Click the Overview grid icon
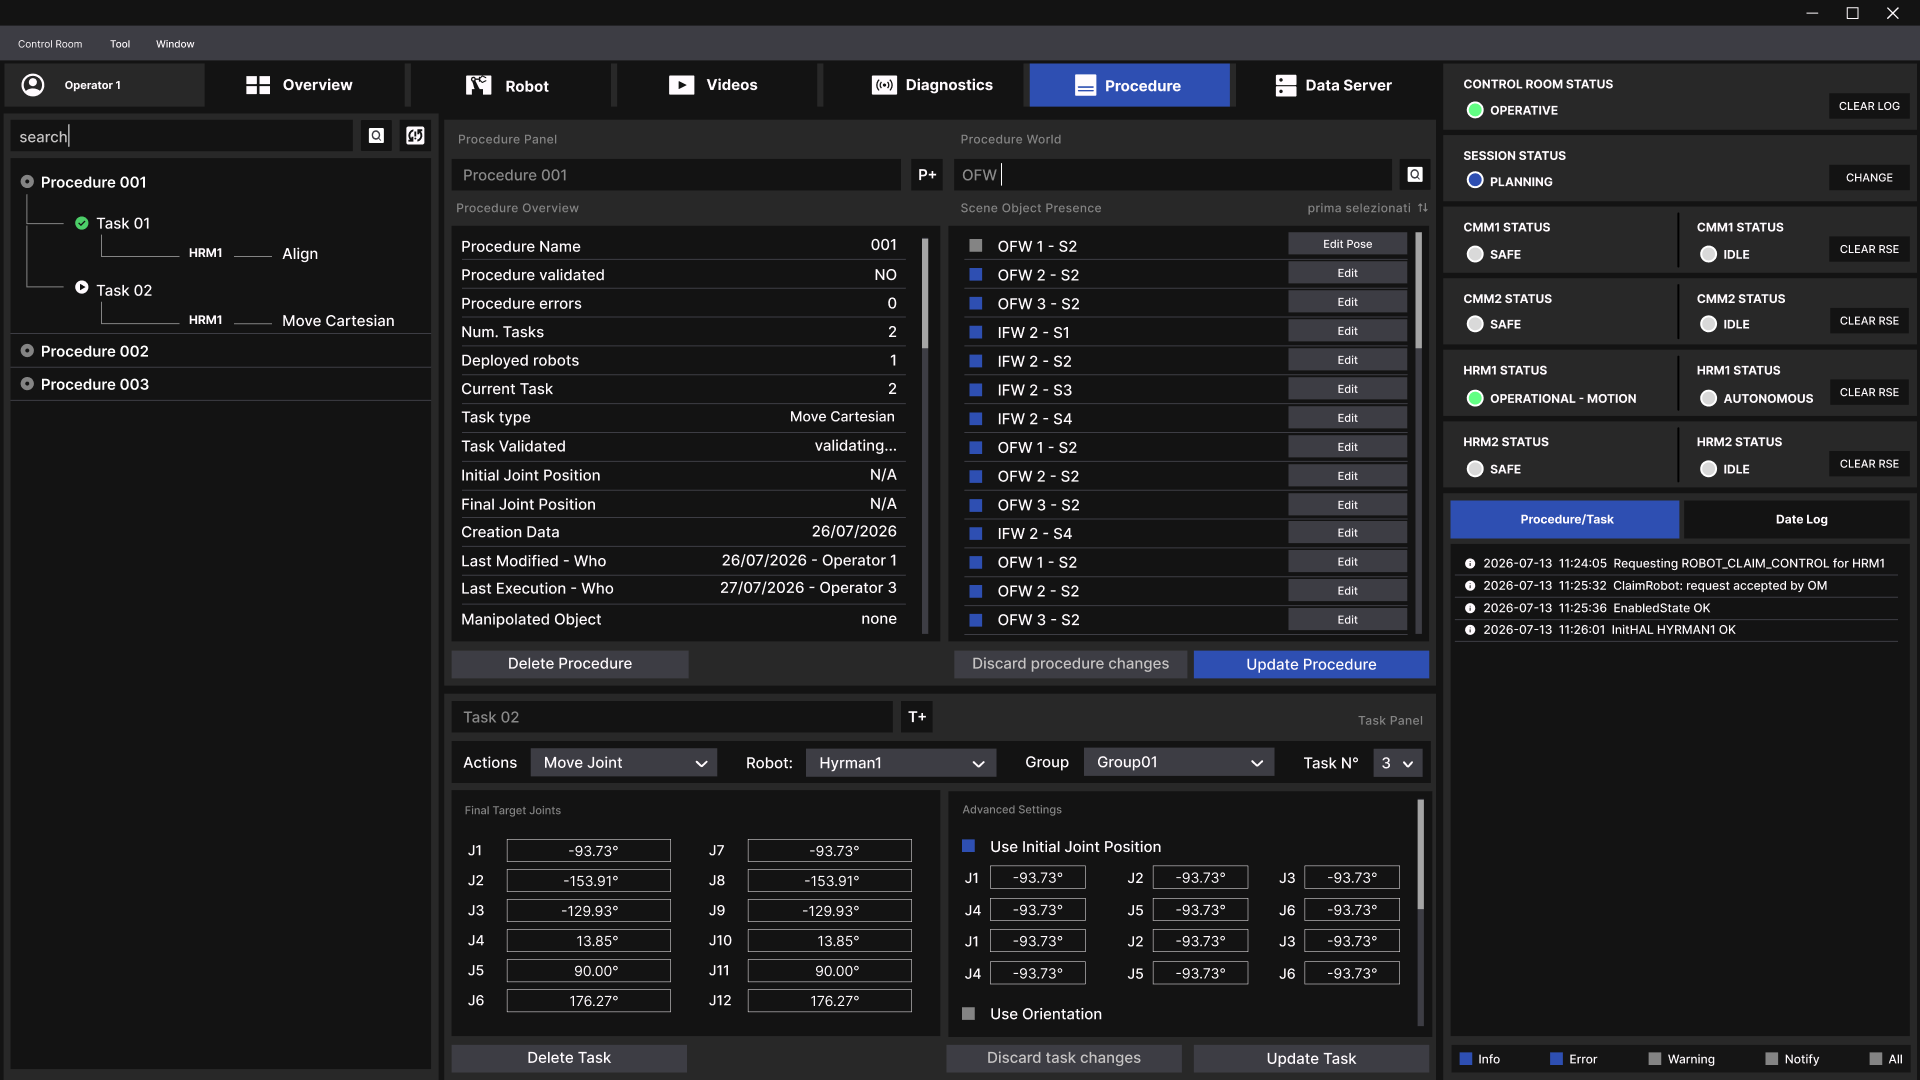Image resolution: width=1920 pixels, height=1080 pixels. click(258, 85)
